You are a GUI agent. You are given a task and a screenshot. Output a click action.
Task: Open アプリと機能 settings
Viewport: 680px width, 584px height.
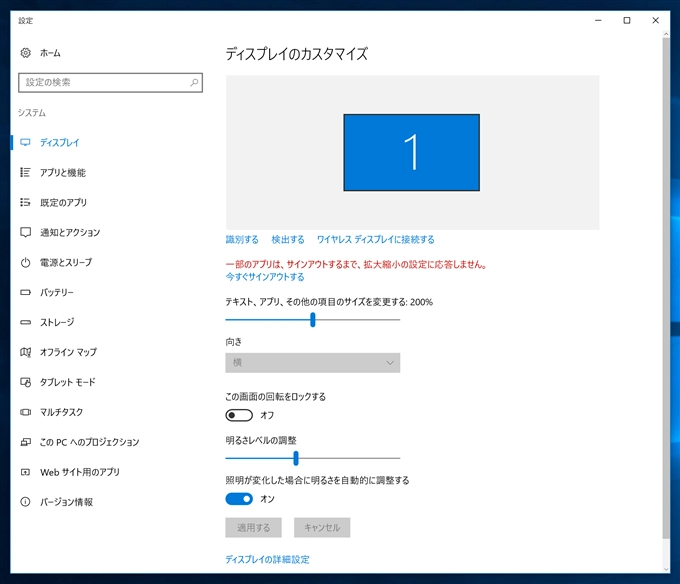coord(63,172)
